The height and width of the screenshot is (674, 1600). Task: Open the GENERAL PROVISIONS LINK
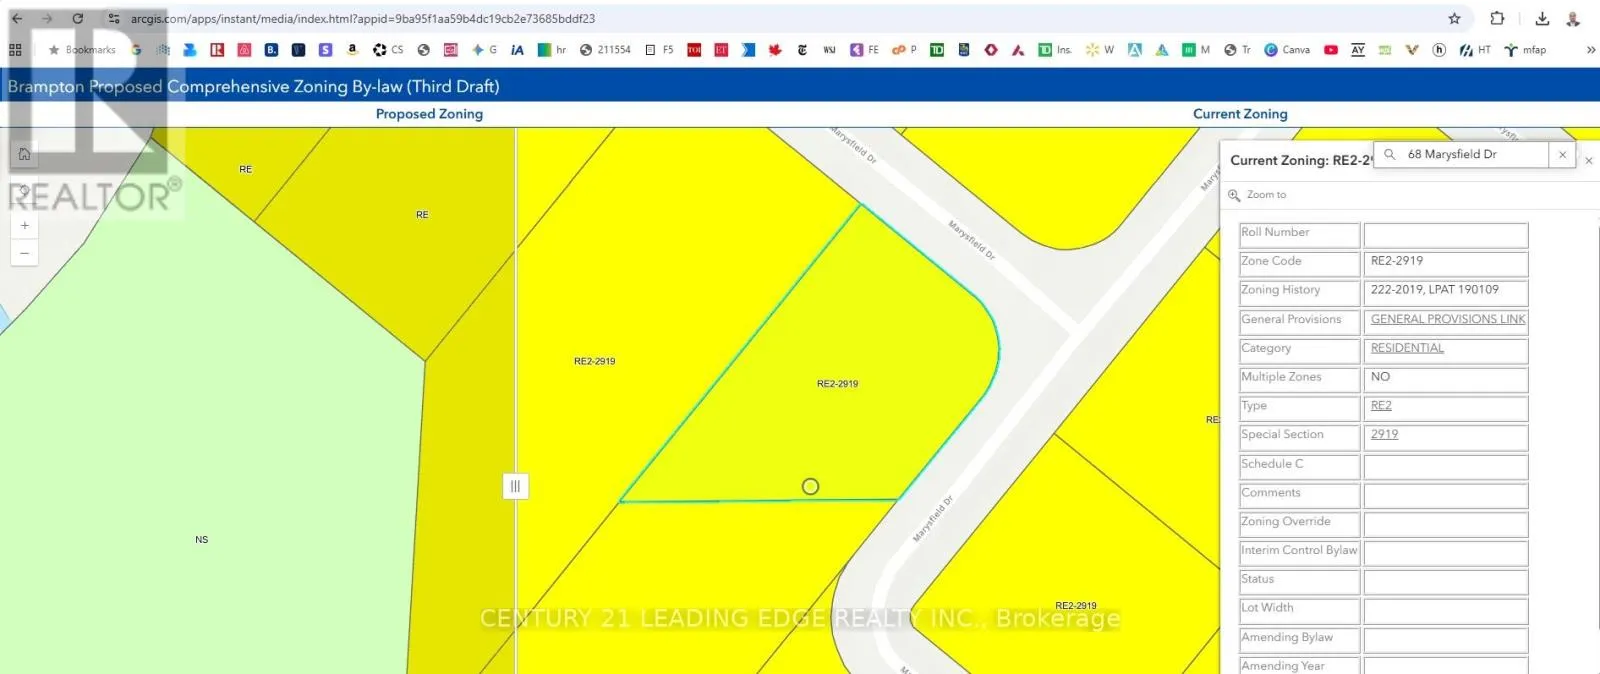pos(1447,319)
